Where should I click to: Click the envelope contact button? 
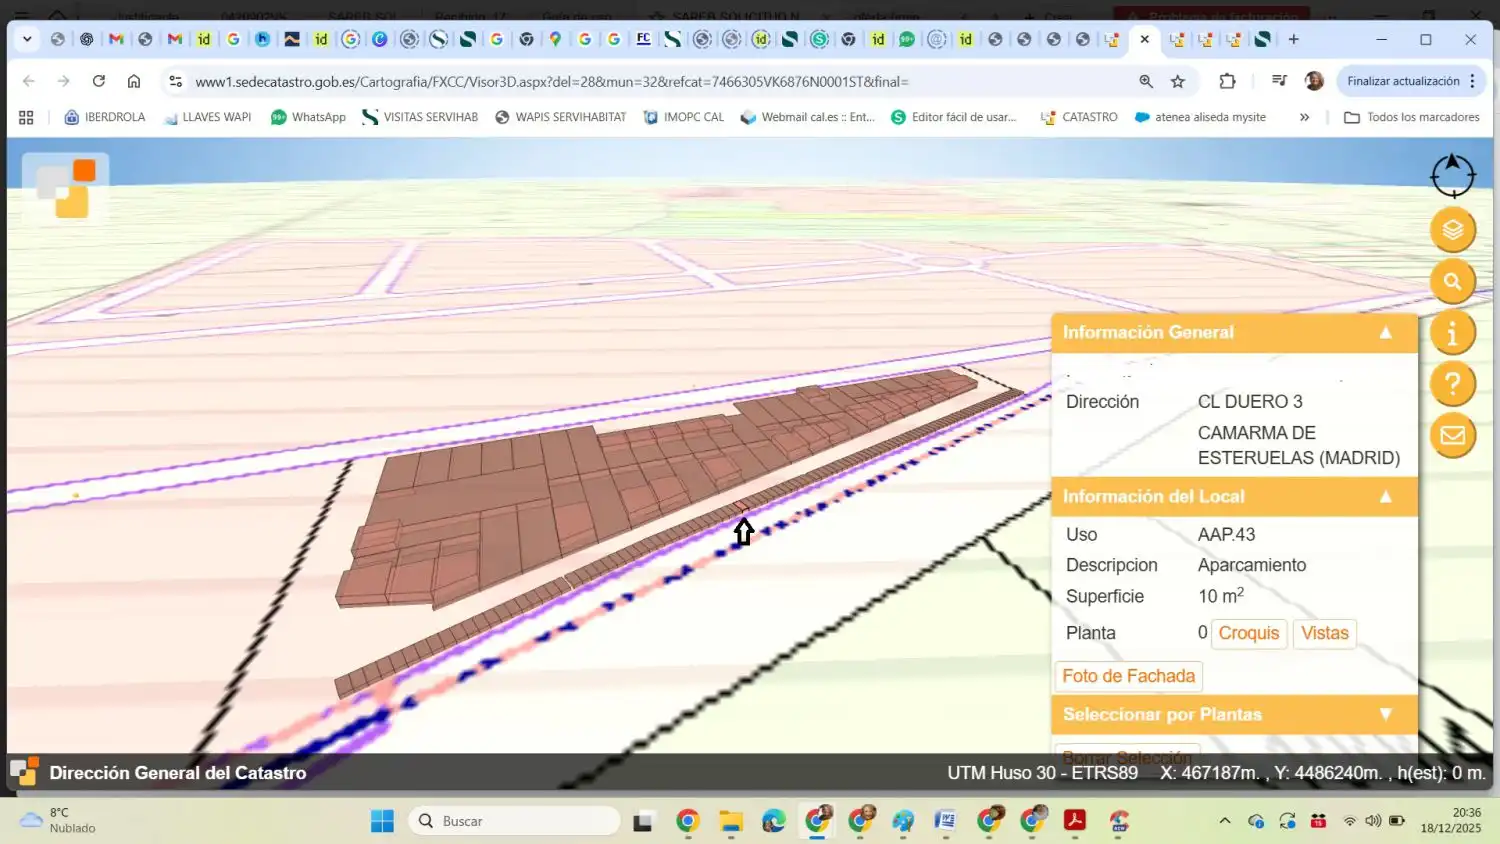coord(1453,435)
